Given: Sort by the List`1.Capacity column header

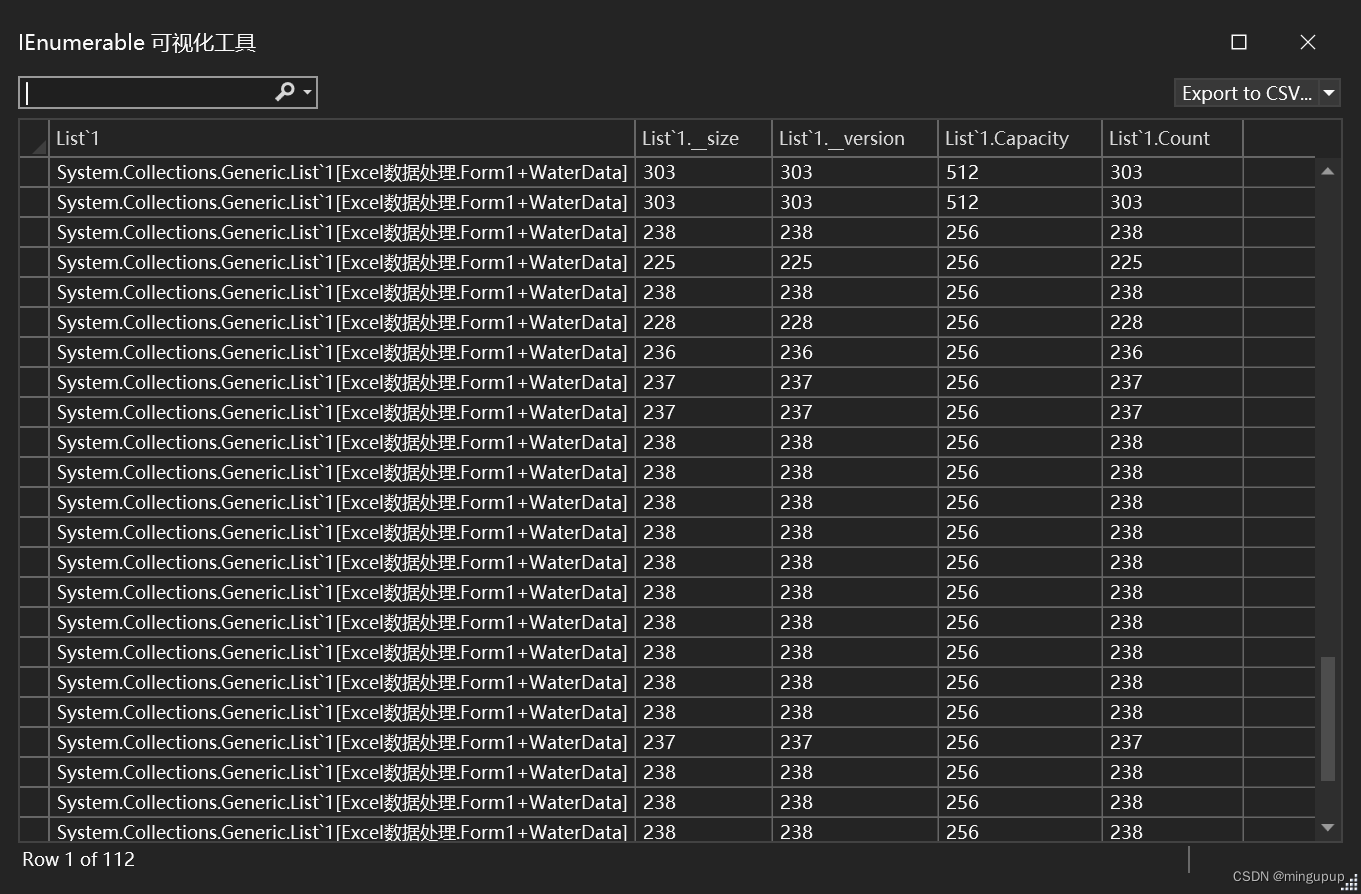Looking at the screenshot, I should (1020, 138).
